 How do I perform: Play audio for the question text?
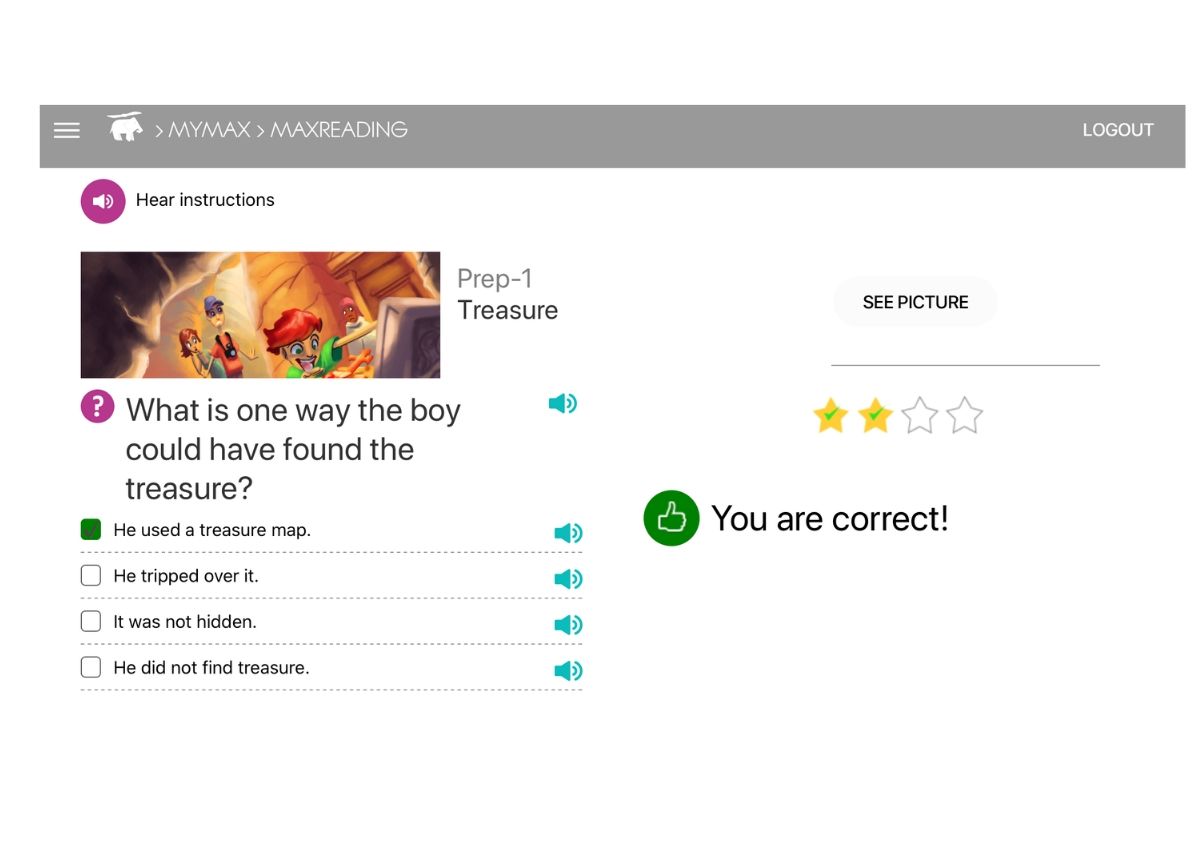[563, 403]
